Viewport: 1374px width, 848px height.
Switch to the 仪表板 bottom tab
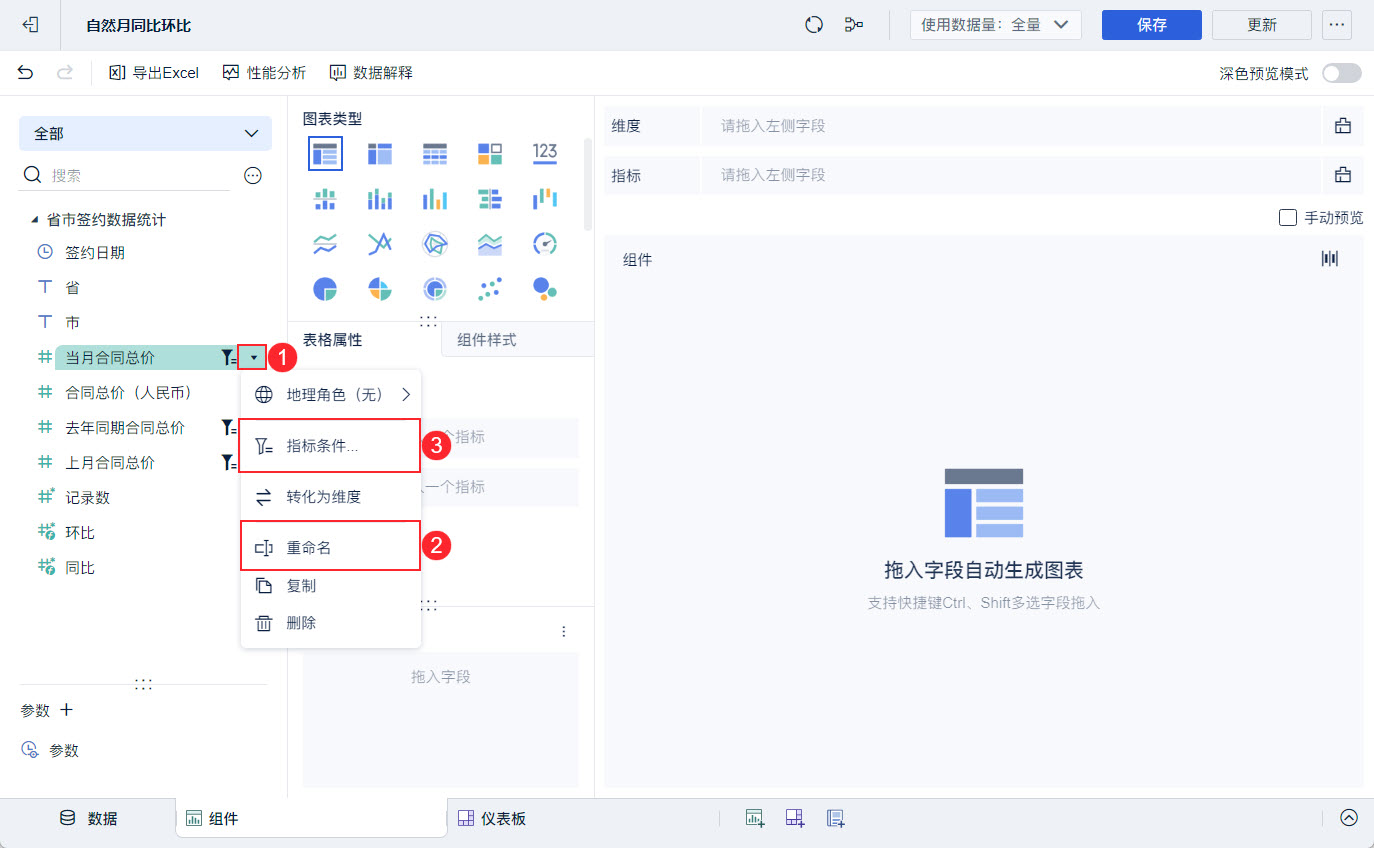(x=492, y=818)
